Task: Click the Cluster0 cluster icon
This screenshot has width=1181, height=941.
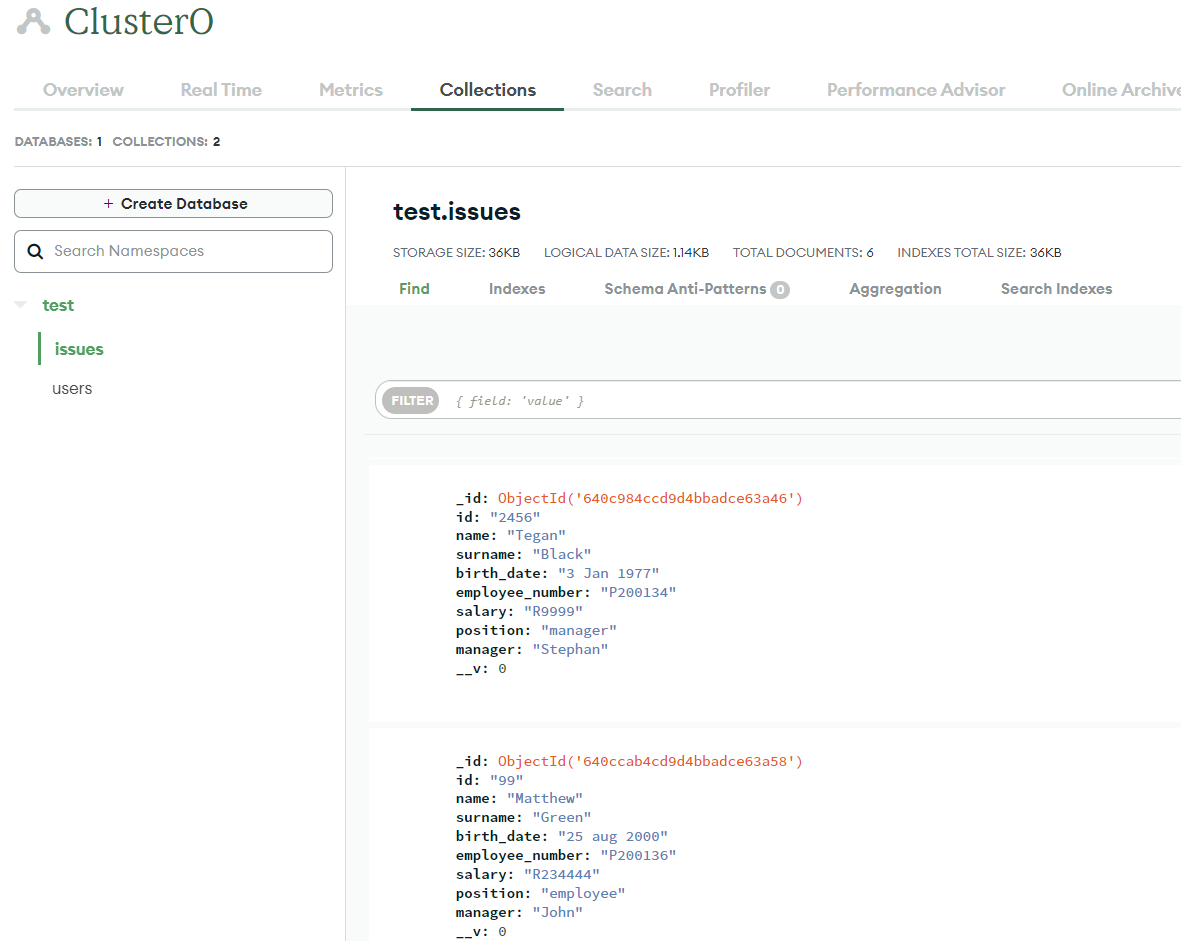Action: [33, 22]
